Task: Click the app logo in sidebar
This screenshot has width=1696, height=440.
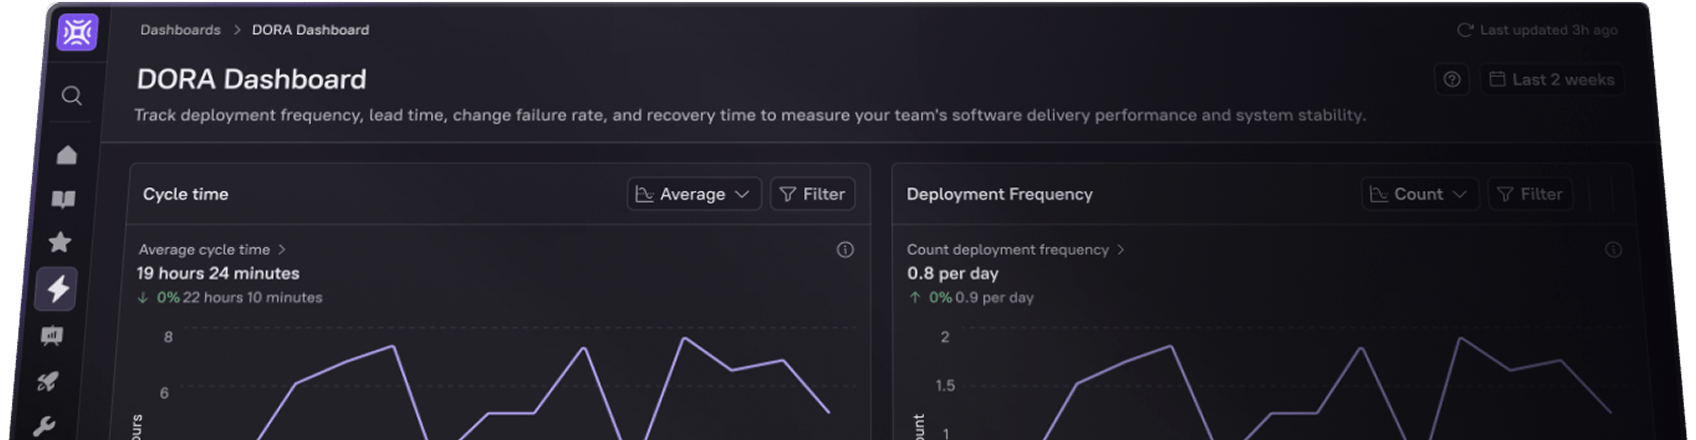Action: tap(77, 33)
